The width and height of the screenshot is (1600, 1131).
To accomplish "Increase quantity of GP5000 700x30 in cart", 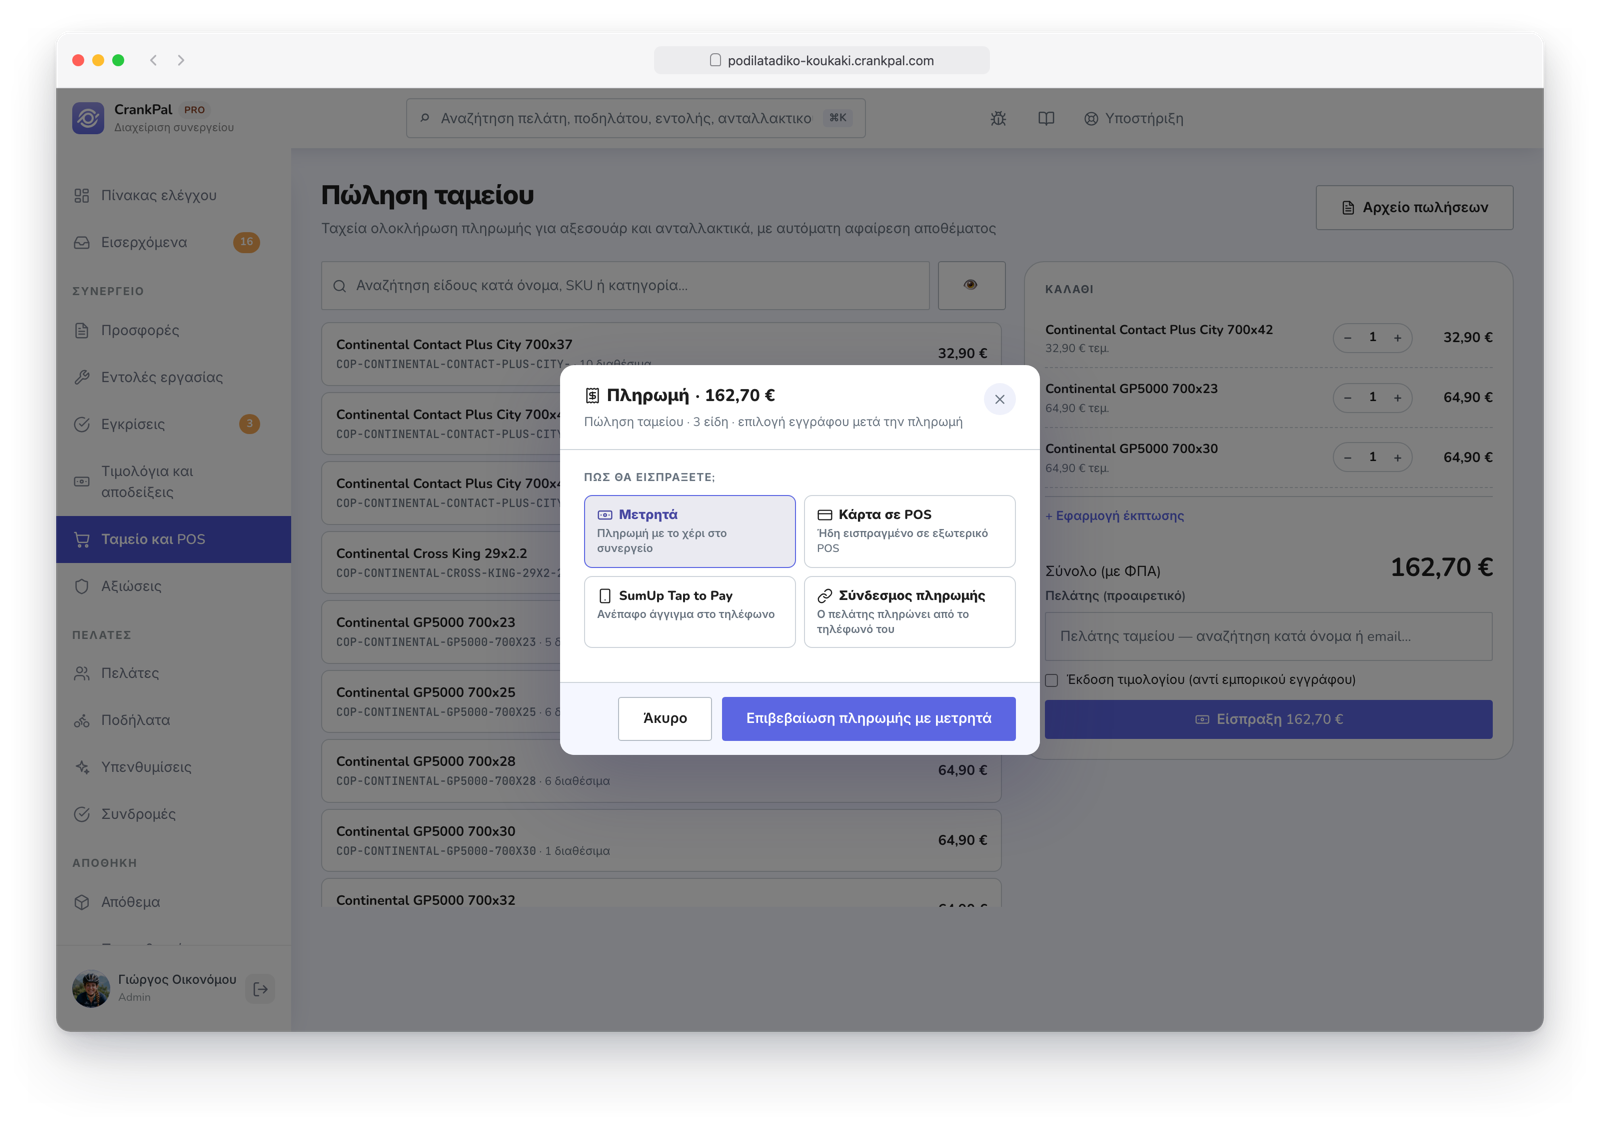I will coord(1398,458).
